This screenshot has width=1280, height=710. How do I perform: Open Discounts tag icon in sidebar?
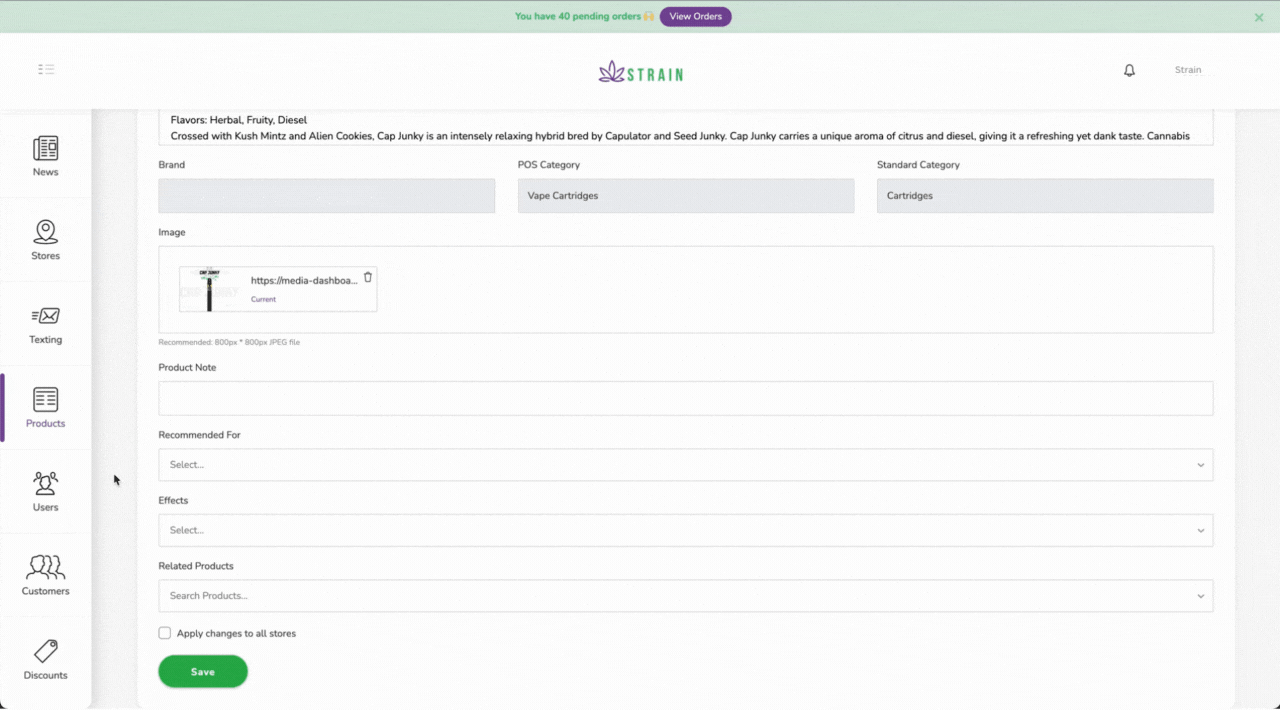[45, 651]
